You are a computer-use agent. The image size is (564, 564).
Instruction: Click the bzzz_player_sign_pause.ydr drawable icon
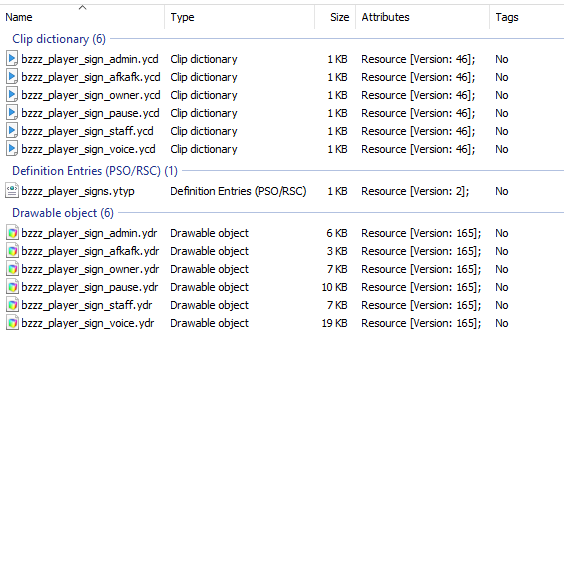[12, 287]
